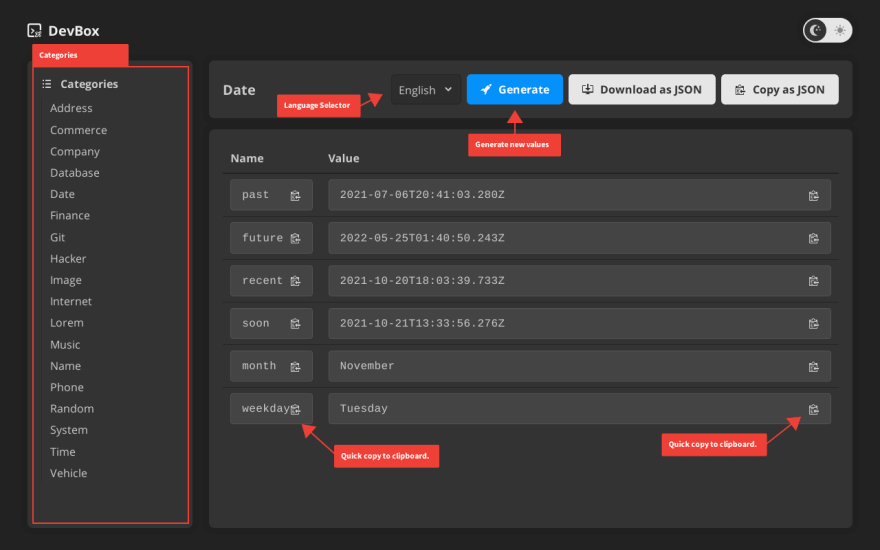The image size is (880, 550).
Task: Click the 'Date' panel heading
Action: pos(239,90)
